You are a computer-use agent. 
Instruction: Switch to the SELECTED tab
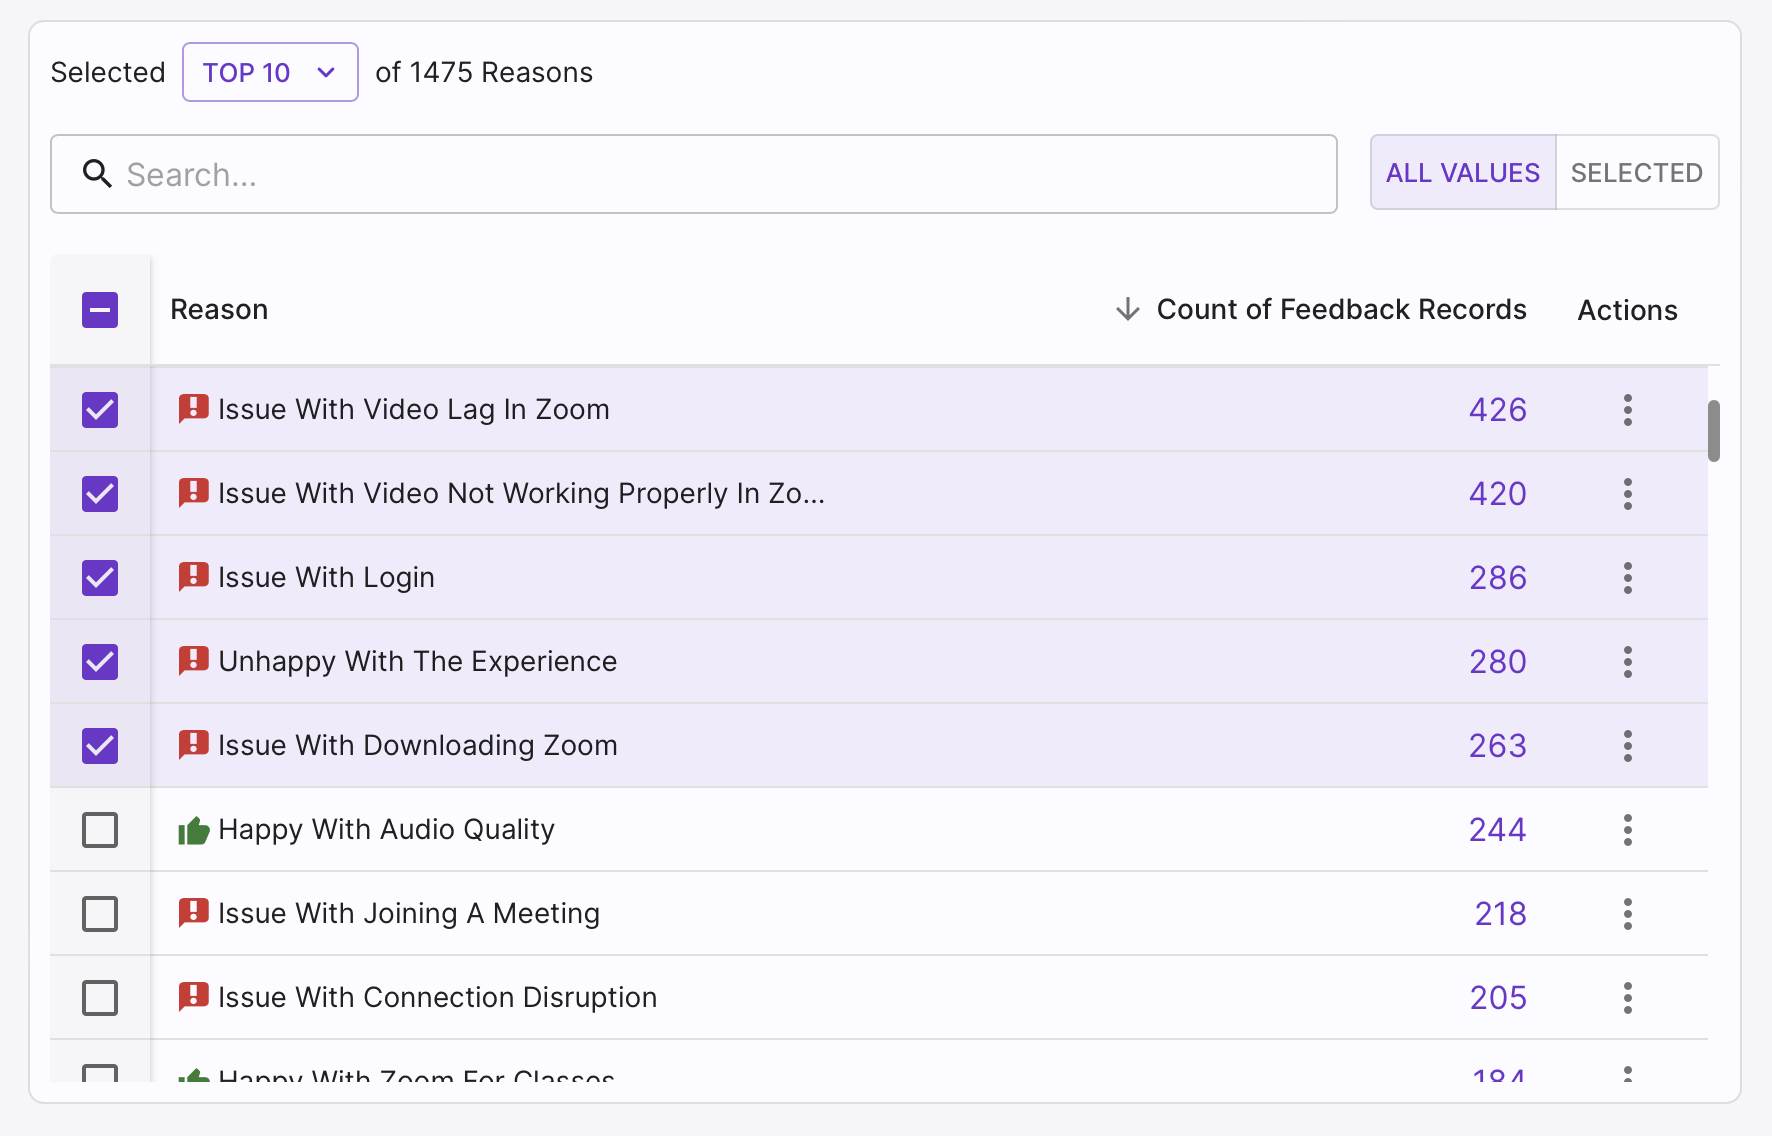[x=1637, y=172]
